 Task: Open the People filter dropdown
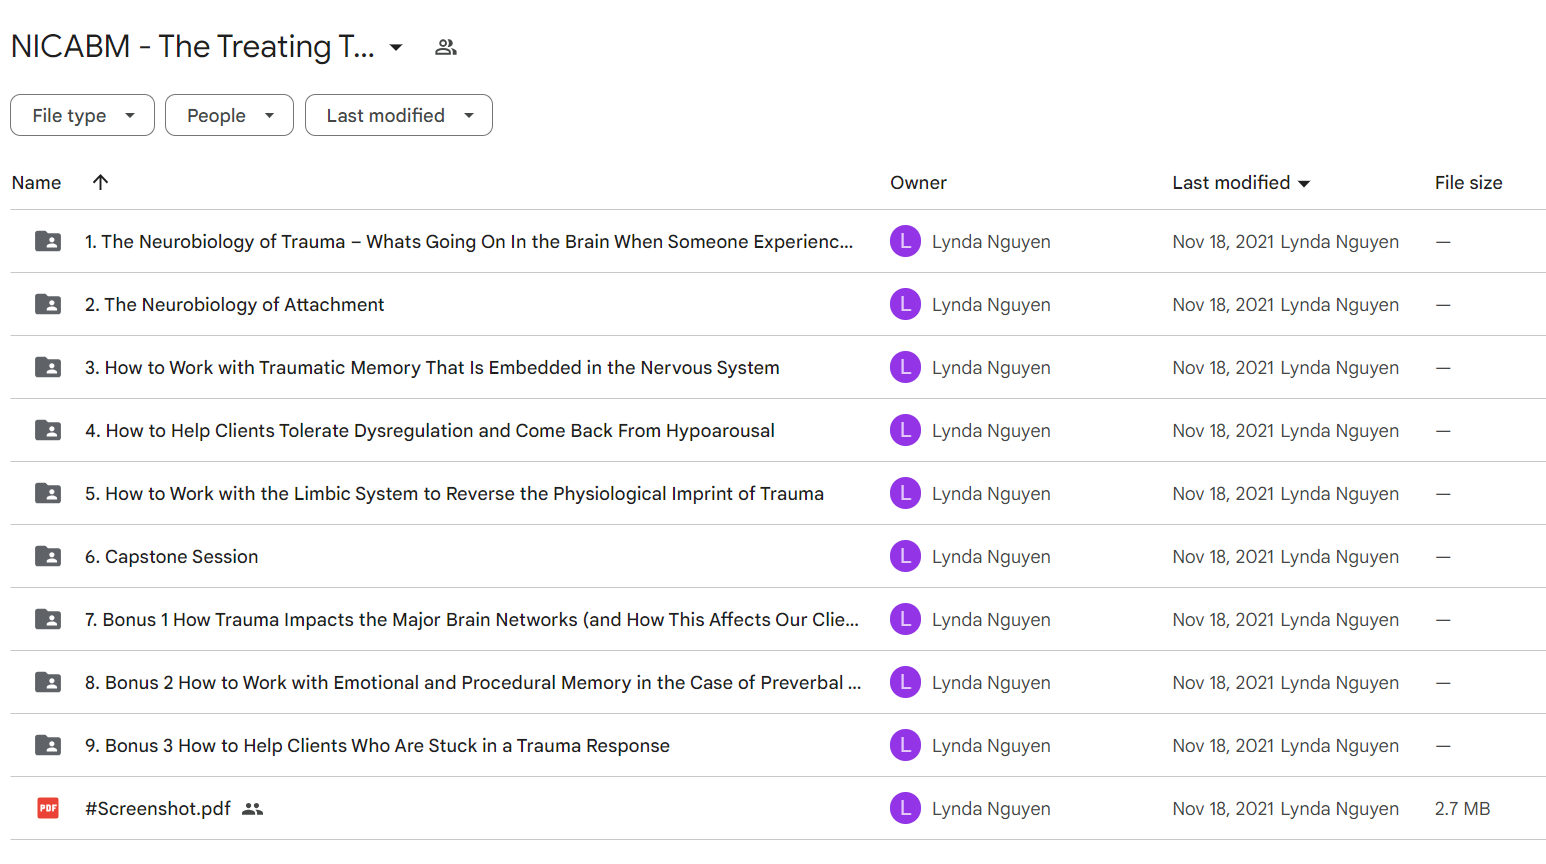coord(229,115)
